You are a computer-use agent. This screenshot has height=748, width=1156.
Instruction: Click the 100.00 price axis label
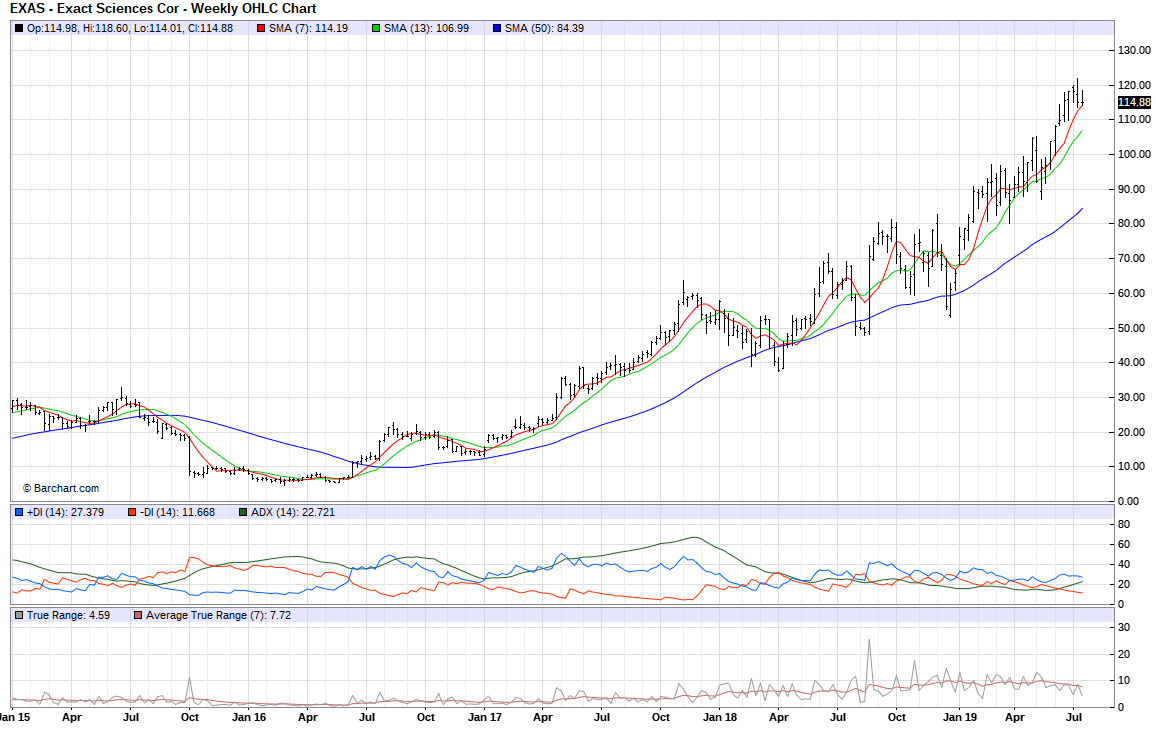coord(1134,154)
